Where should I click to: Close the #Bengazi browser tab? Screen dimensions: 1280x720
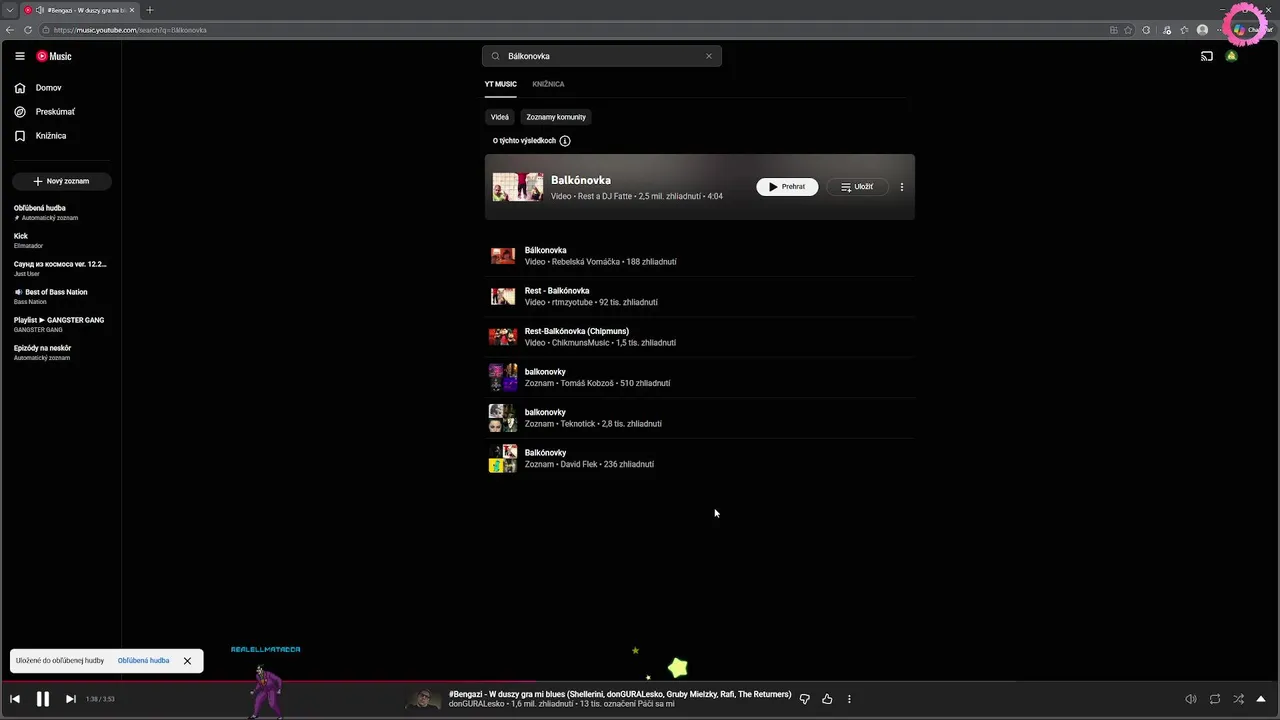click(x=132, y=10)
